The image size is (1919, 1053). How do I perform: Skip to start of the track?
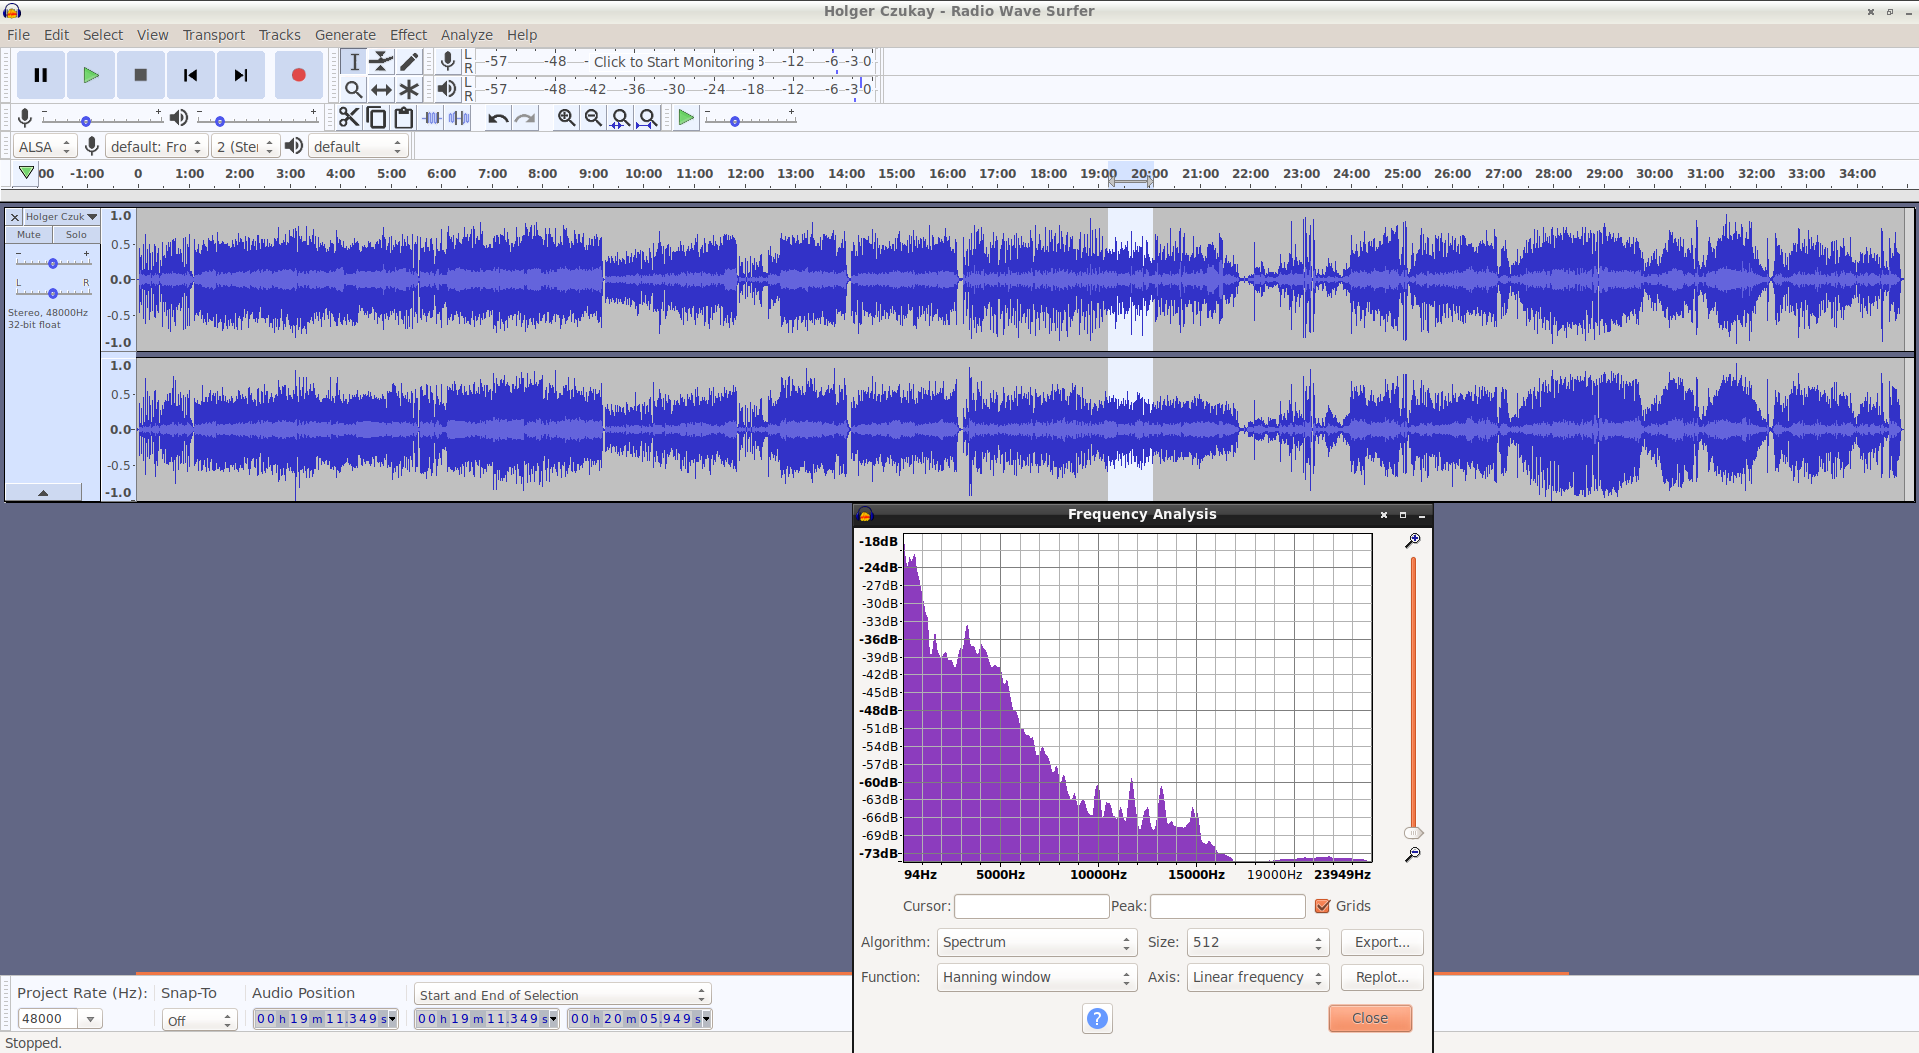click(191, 75)
